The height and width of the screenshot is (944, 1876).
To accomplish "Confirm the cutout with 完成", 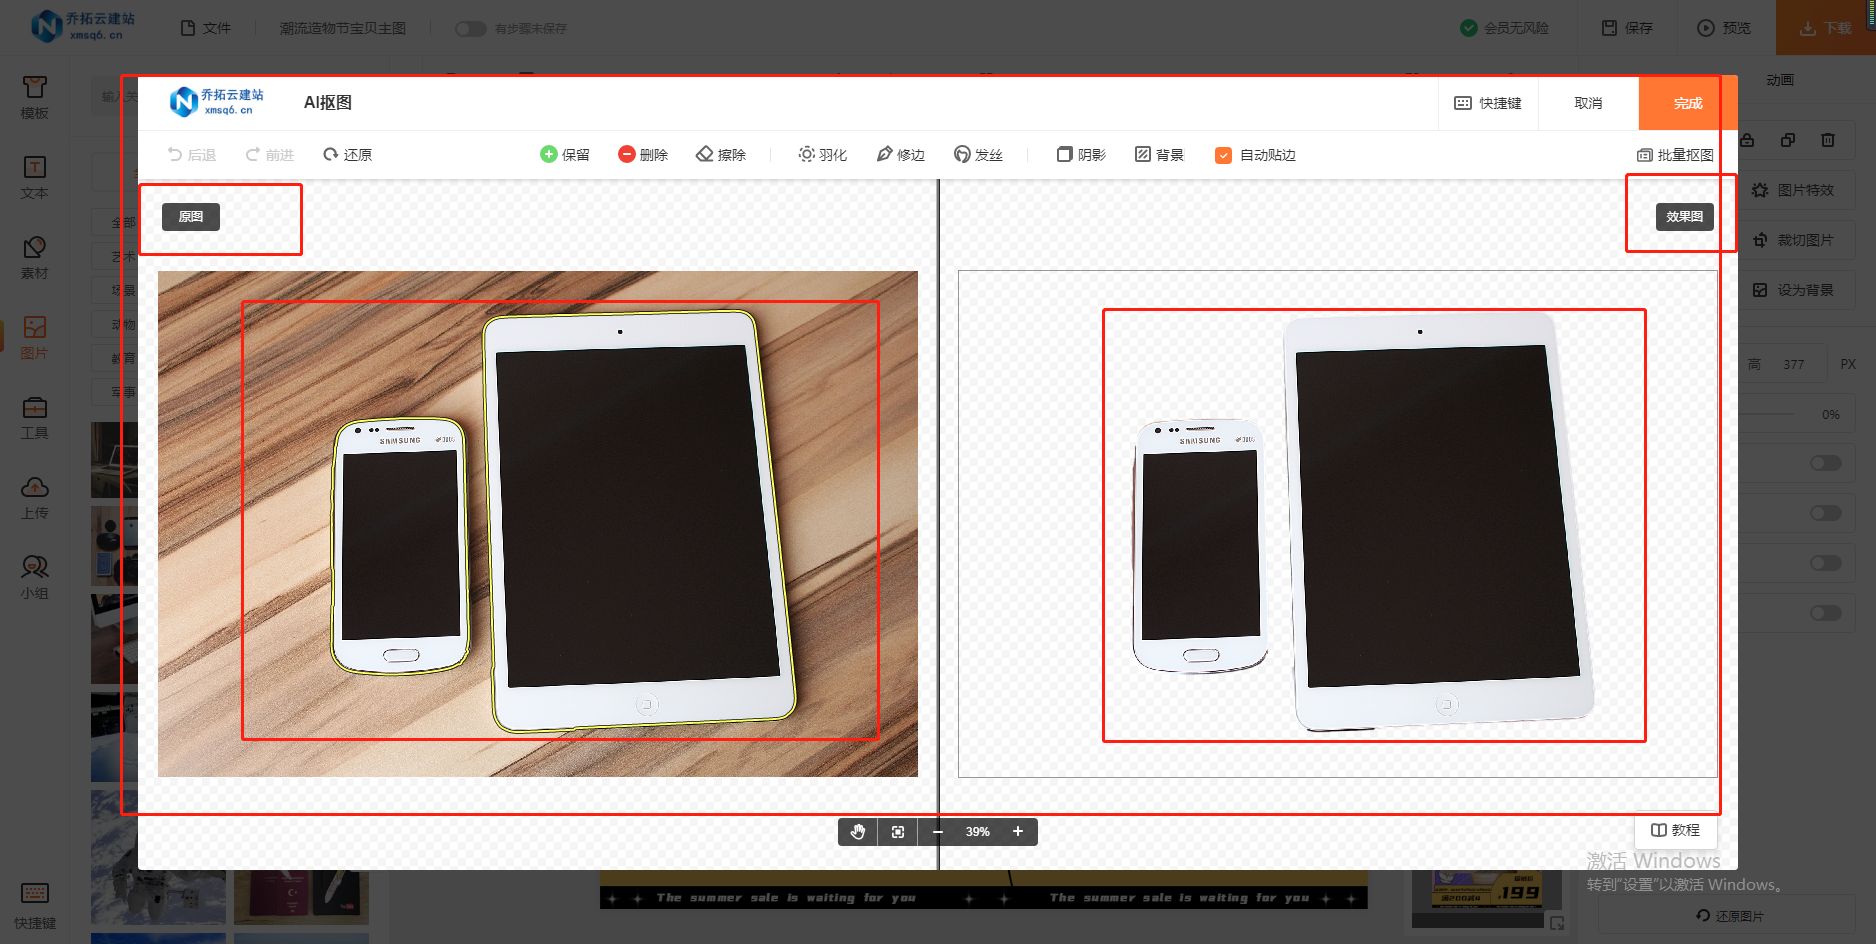I will coord(1688,103).
